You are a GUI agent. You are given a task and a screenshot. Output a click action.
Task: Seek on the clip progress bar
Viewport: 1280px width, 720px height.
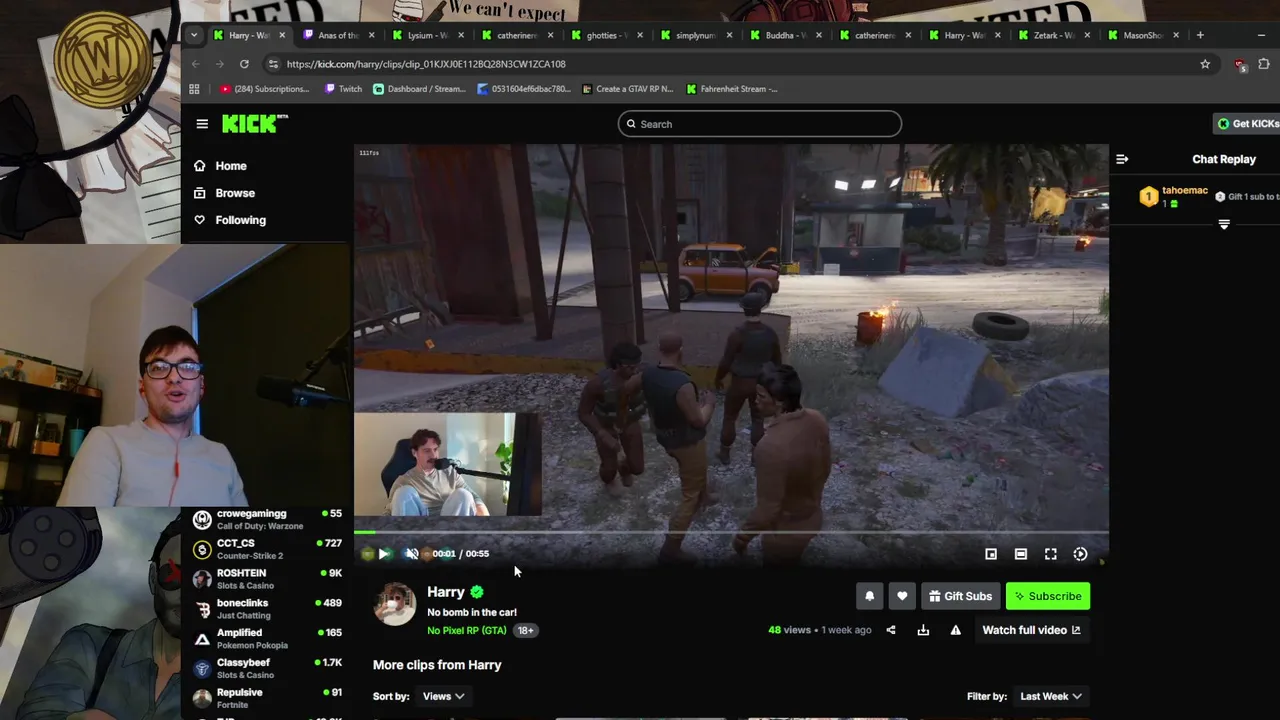[x=731, y=532]
